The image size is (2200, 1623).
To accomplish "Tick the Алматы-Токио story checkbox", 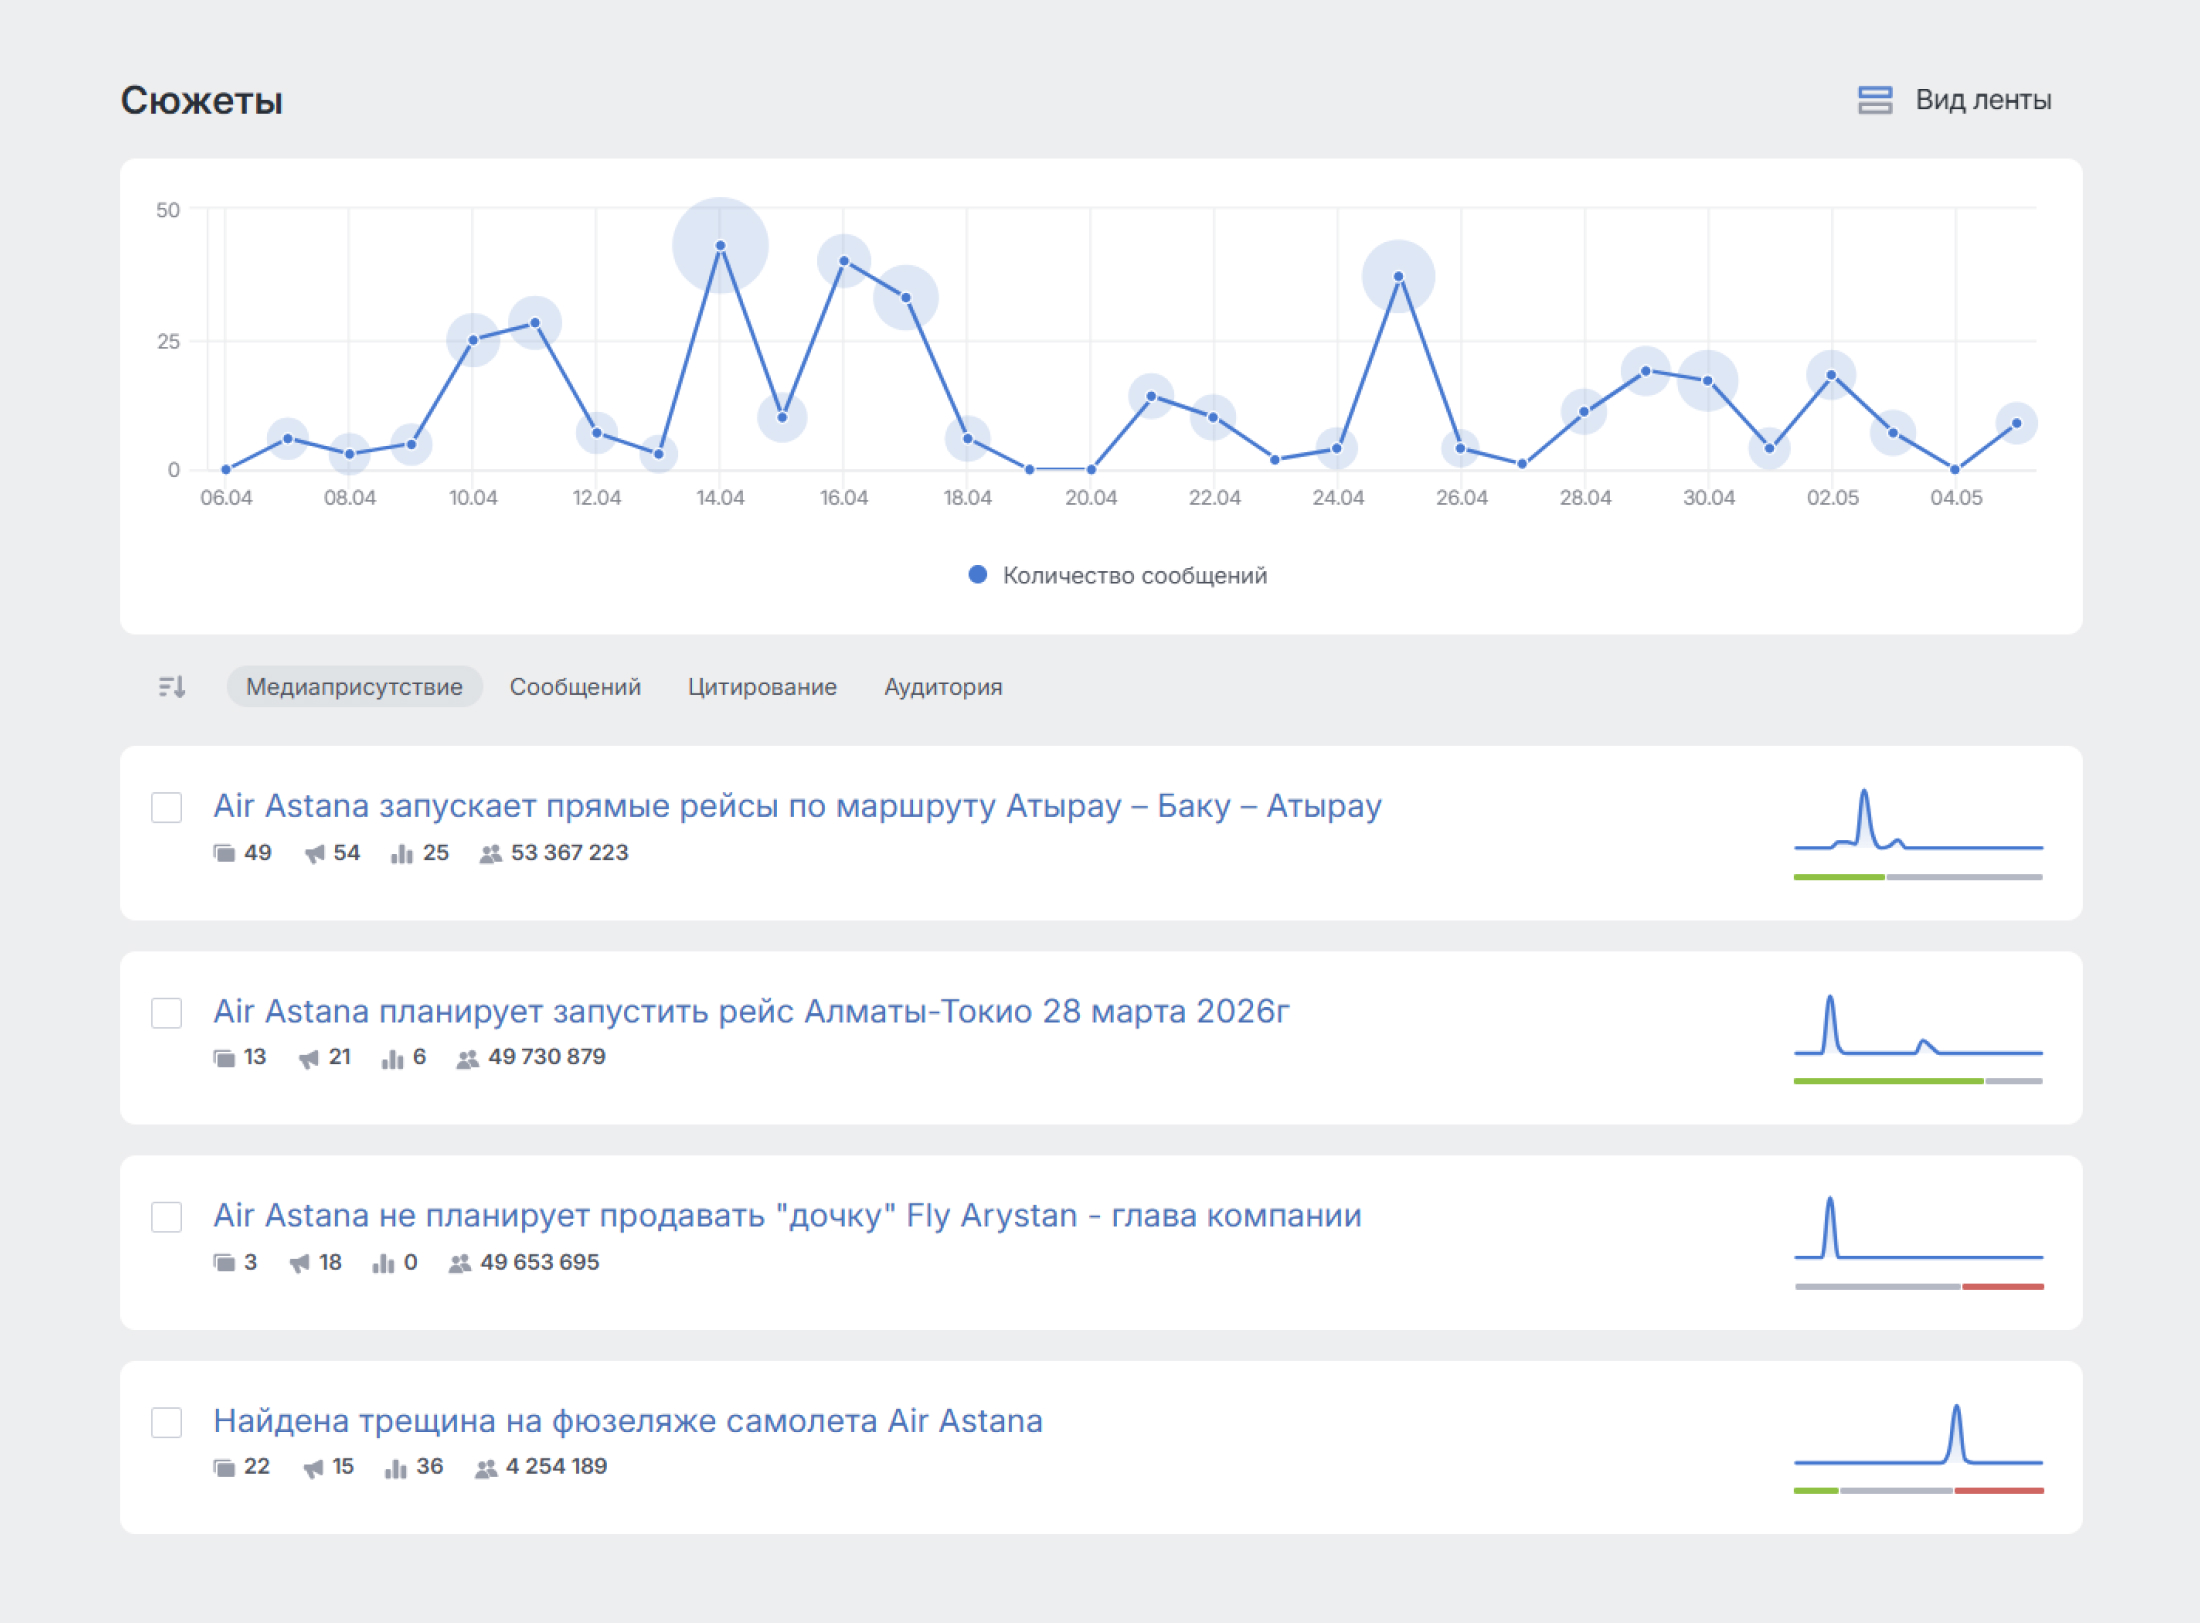I will [x=167, y=1012].
